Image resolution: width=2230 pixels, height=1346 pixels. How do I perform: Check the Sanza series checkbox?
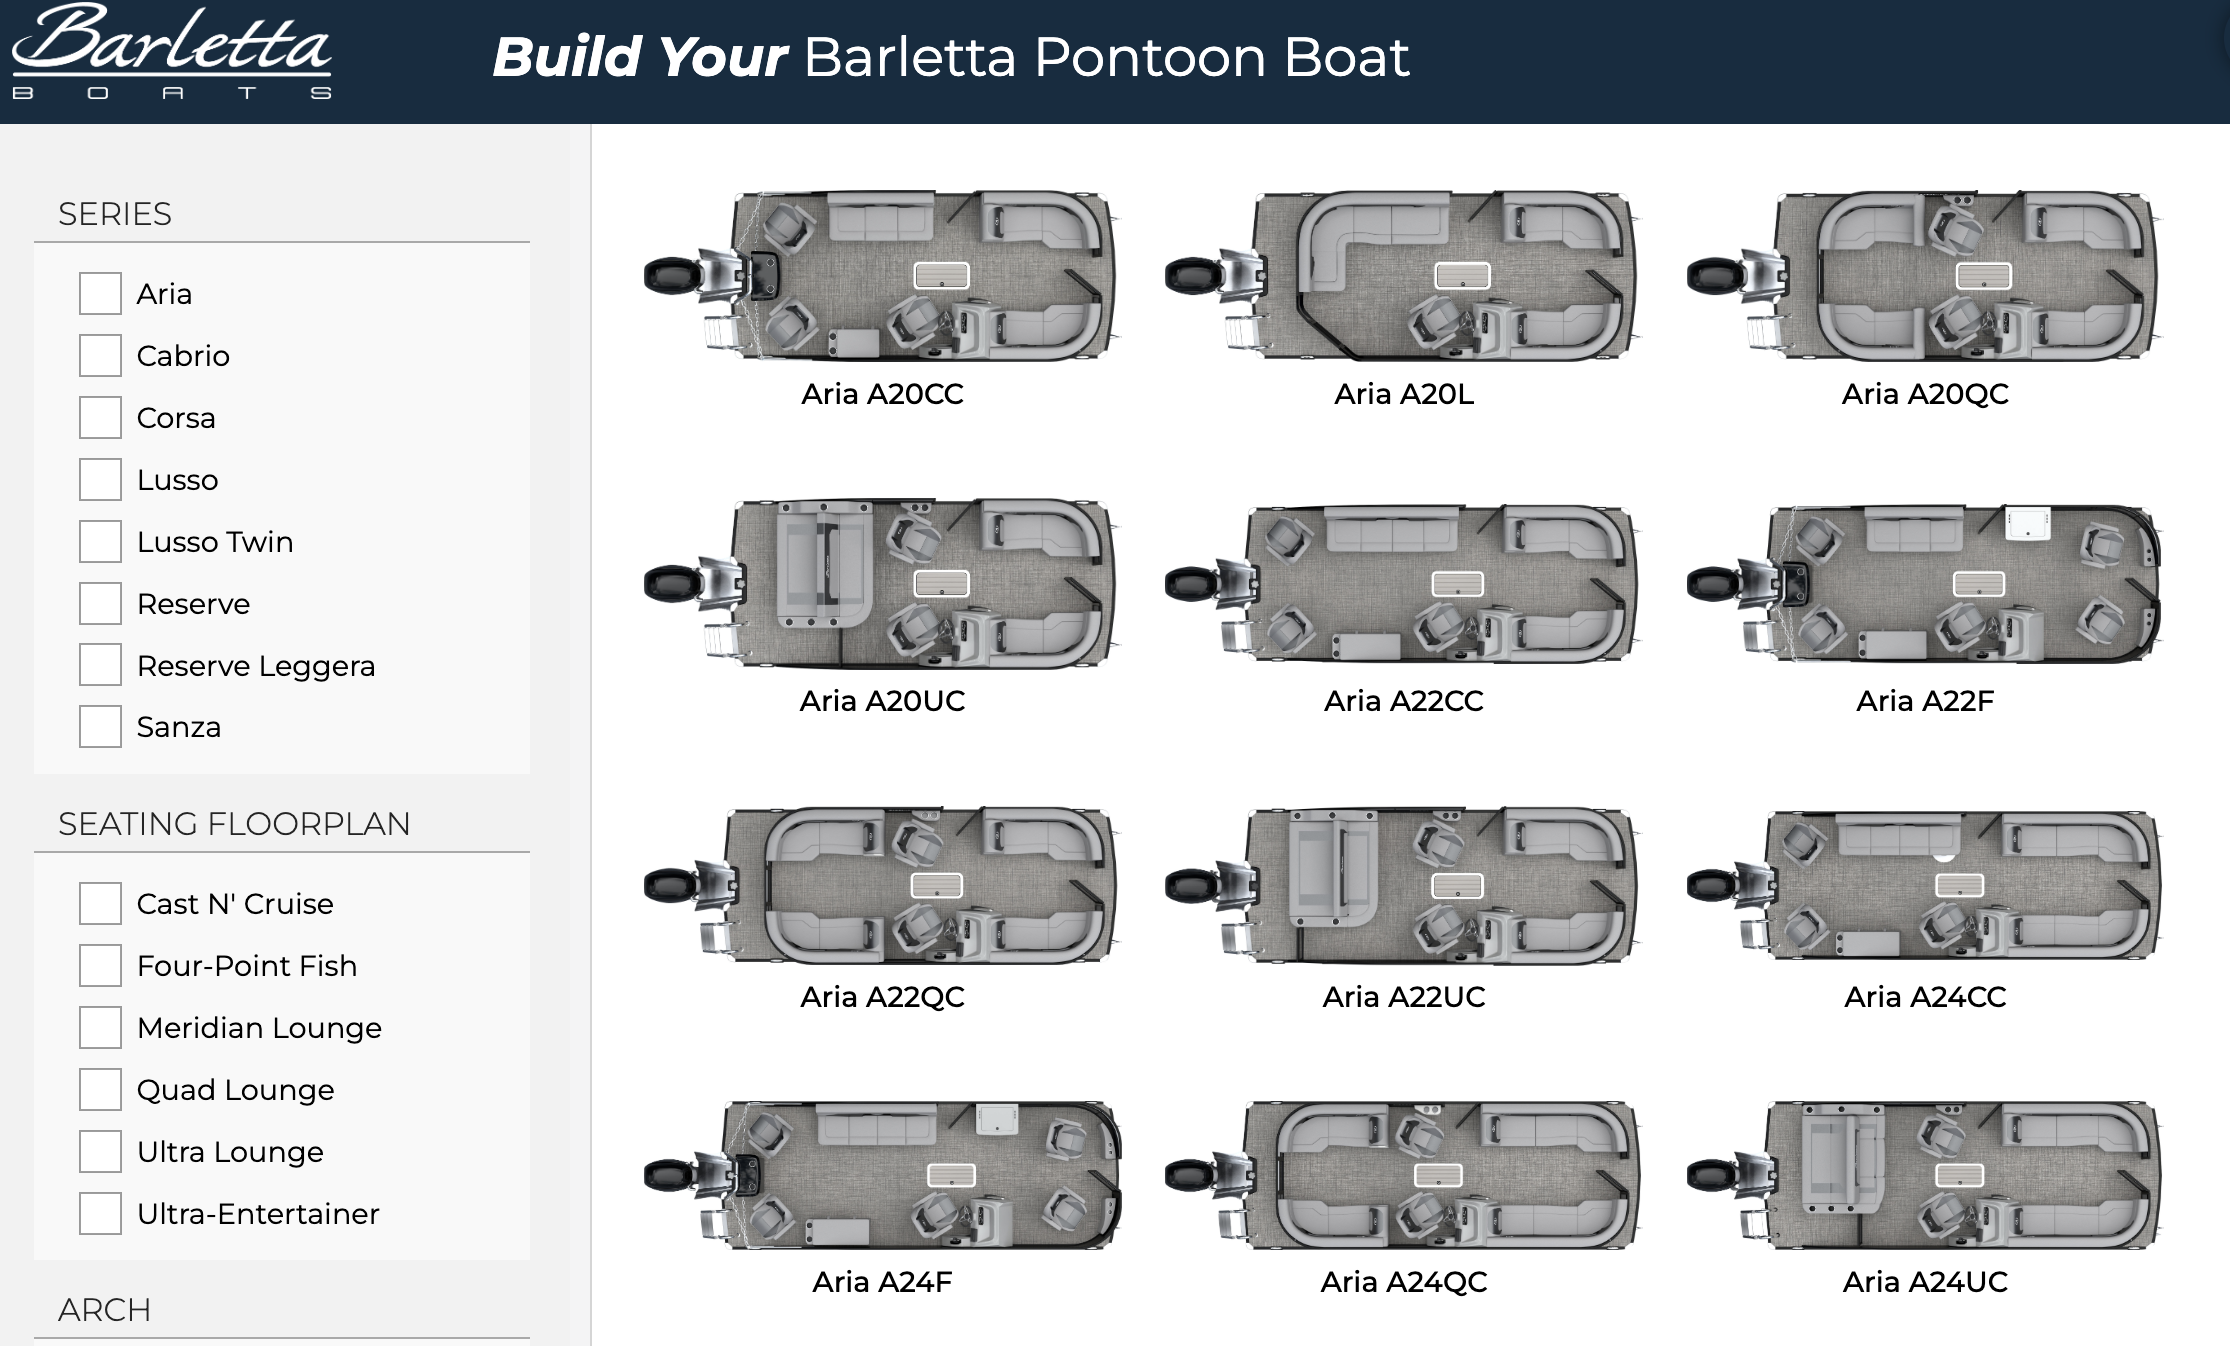tap(100, 727)
